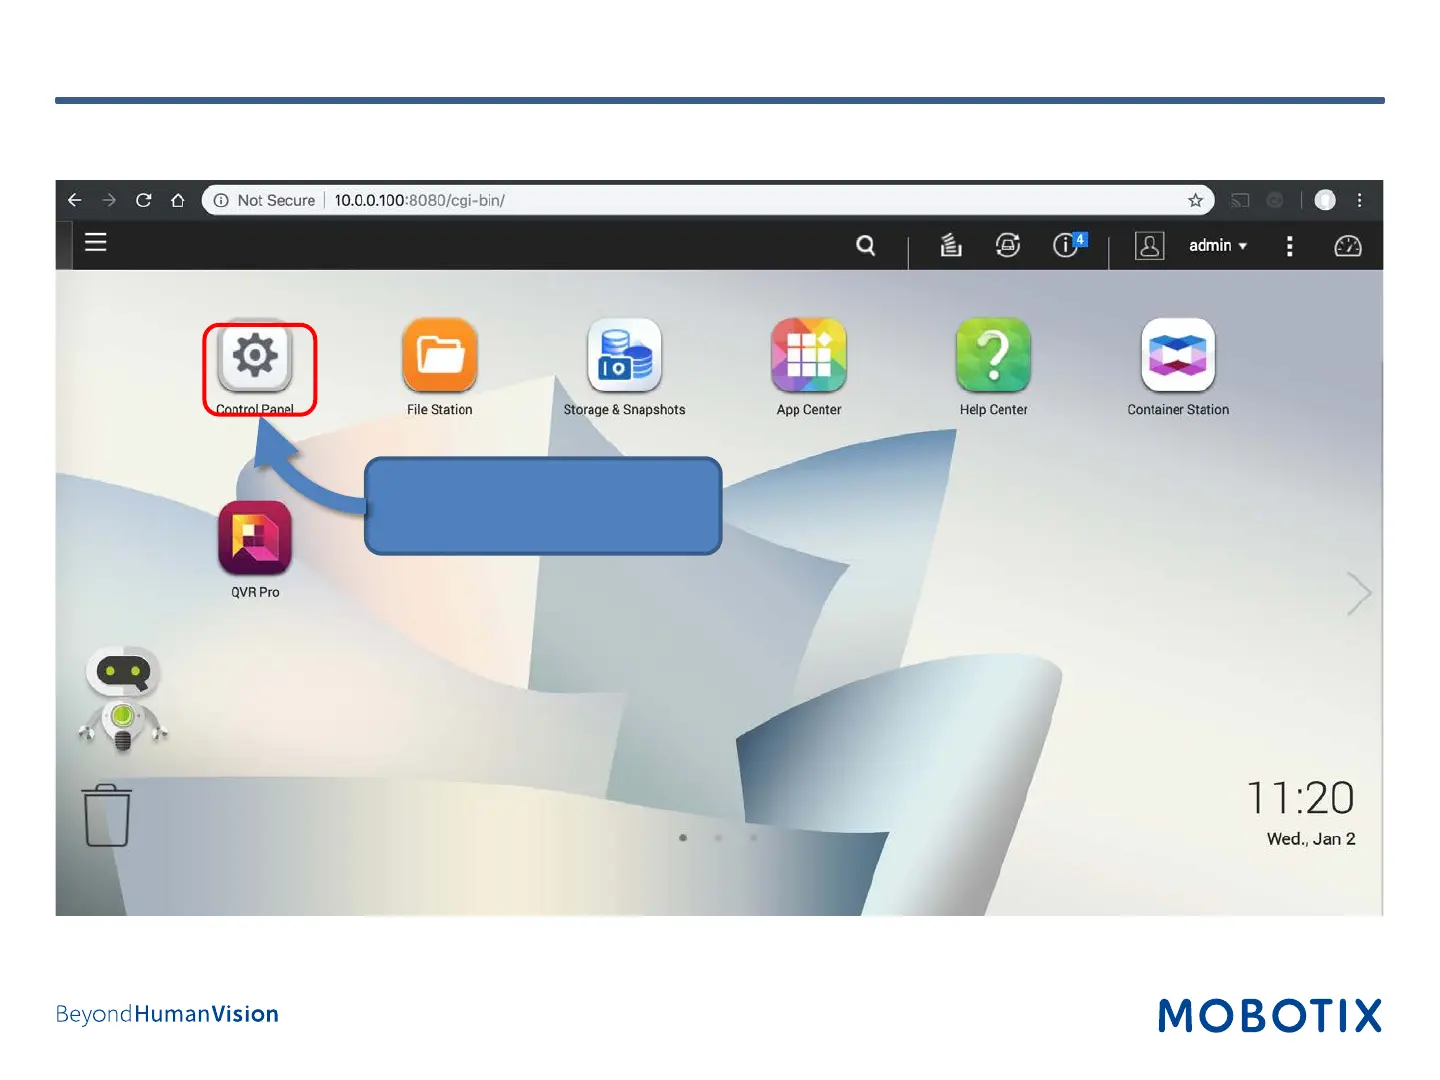Open the desktop trash can
Screen dimensions: 1440x1080
[x=107, y=815]
